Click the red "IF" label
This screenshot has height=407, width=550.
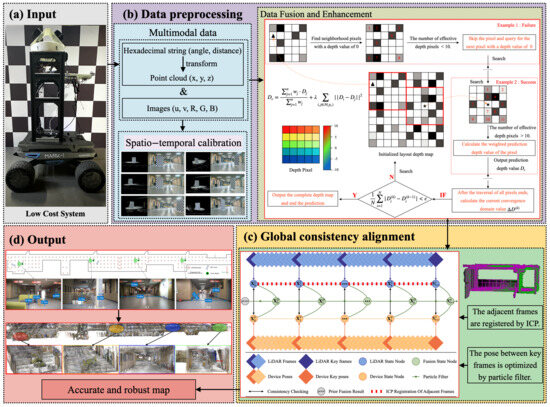[442, 195]
